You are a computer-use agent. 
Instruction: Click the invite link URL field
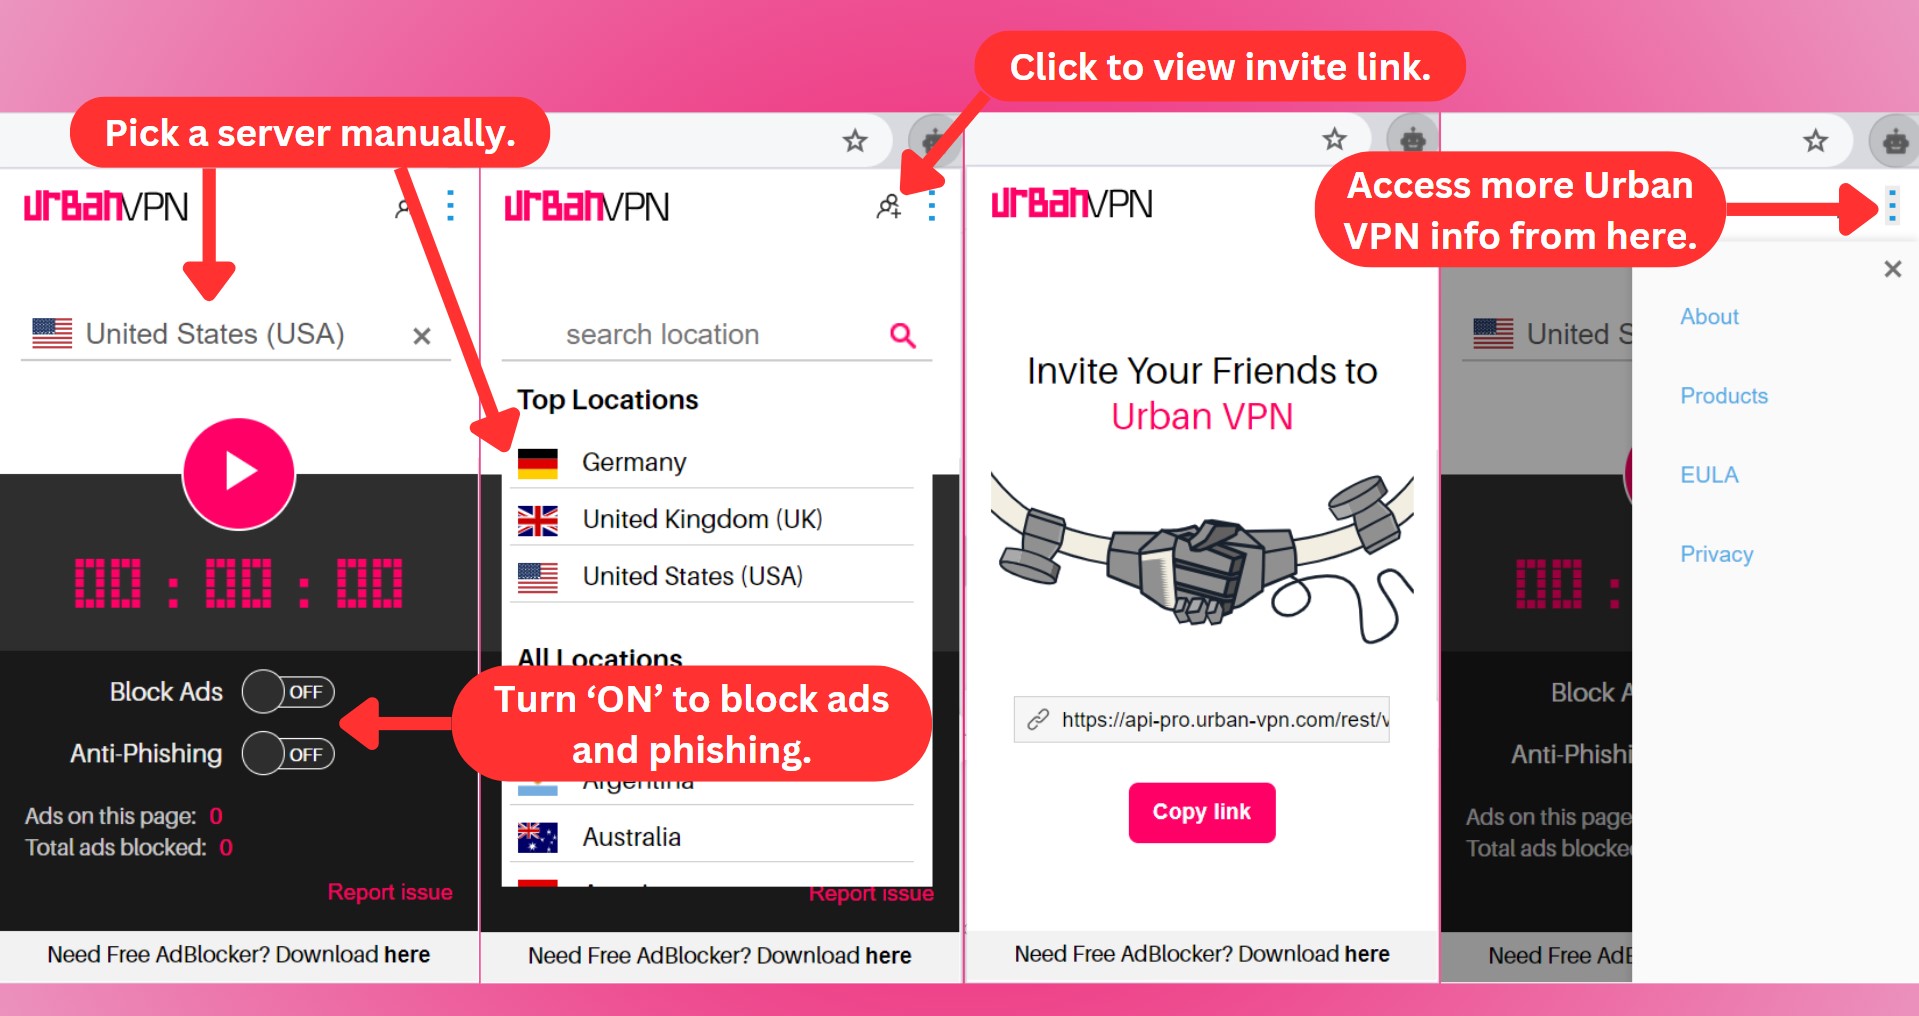click(x=1201, y=719)
